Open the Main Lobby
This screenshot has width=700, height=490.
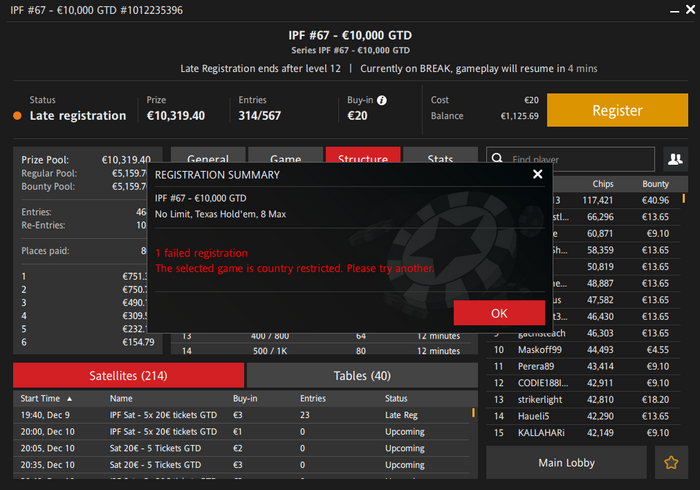(x=567, y=463)
